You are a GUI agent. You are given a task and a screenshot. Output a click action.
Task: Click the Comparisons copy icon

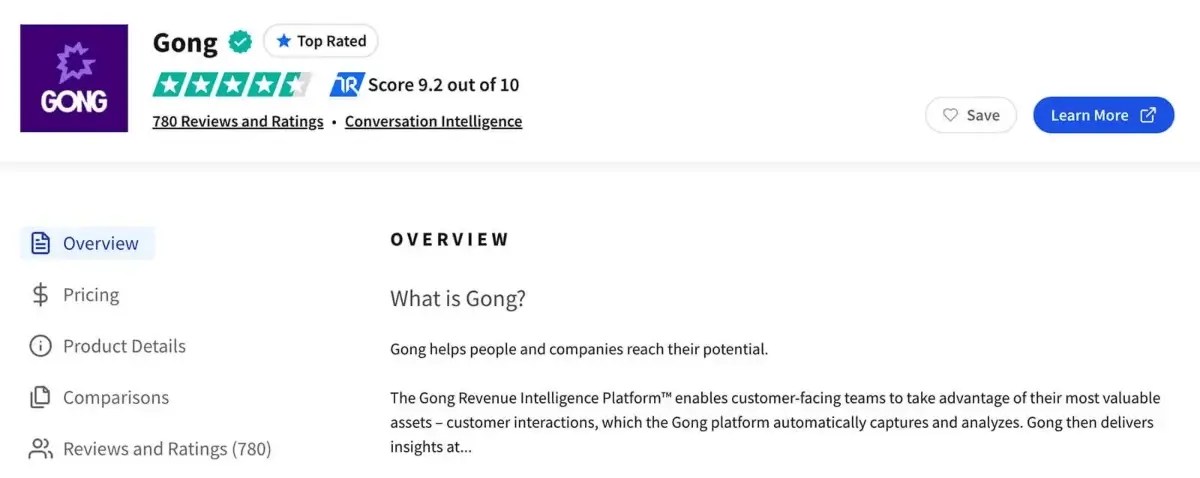coord(40,397)
